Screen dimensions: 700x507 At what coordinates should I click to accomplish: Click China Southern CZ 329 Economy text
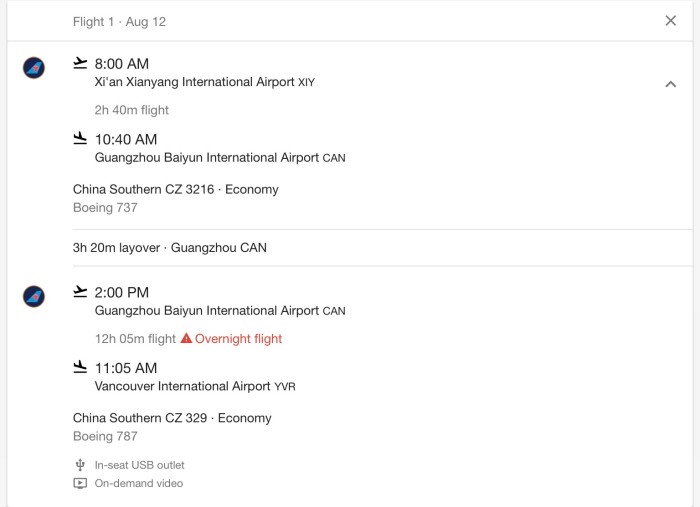coord(172,418)
